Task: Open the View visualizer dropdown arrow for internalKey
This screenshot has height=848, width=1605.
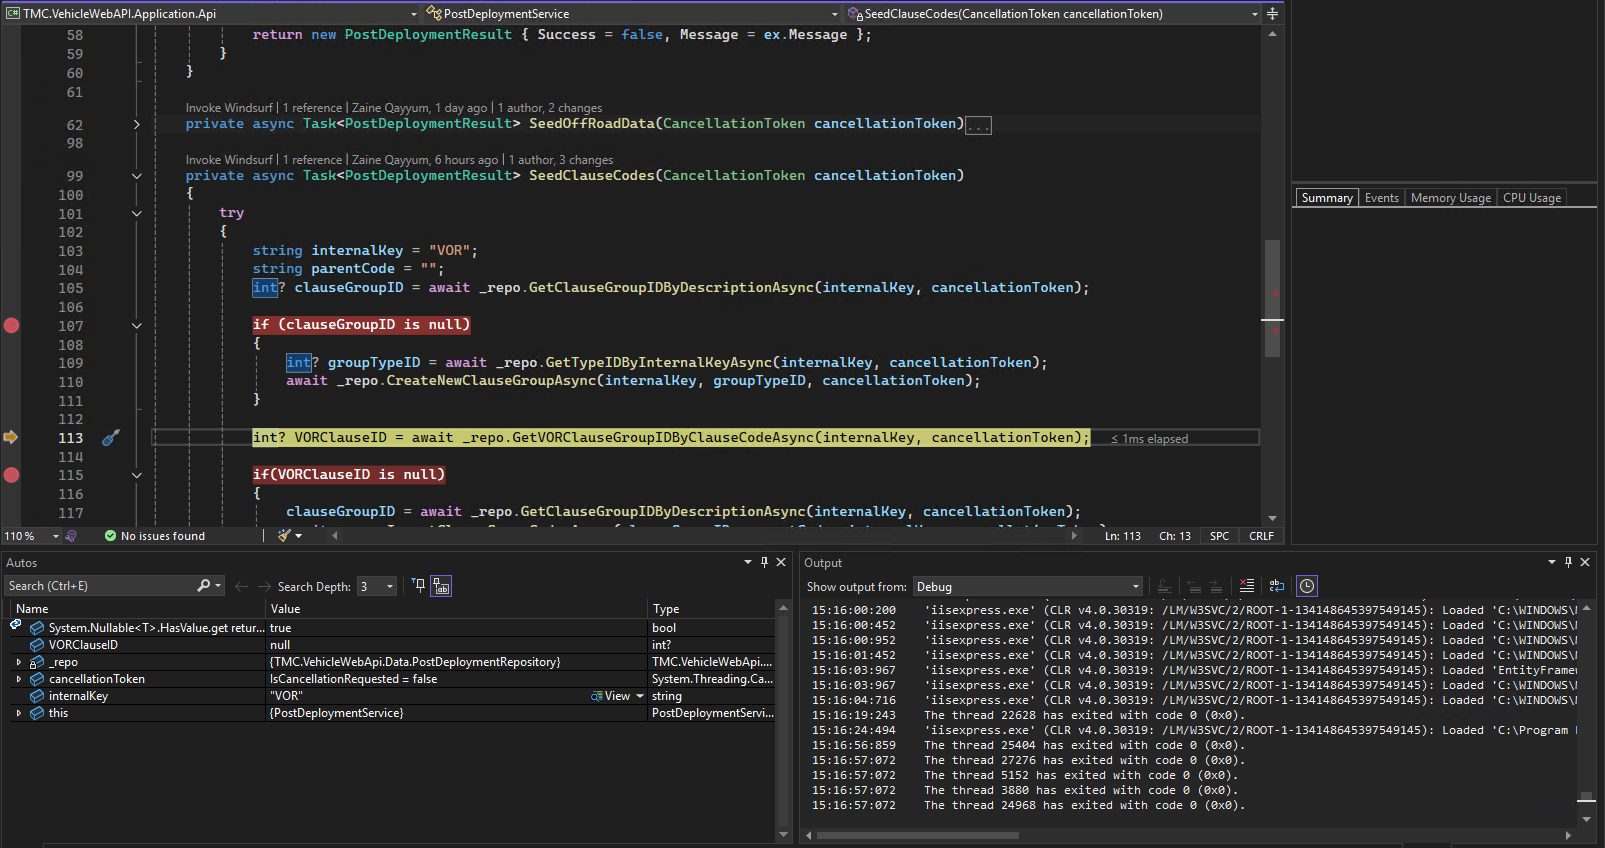Action: tap(640, 696)
